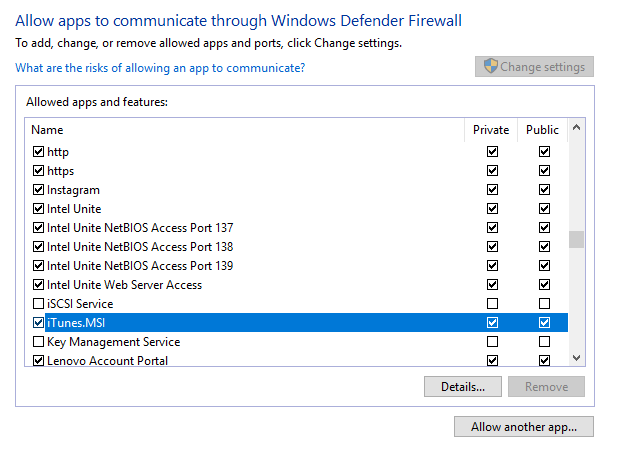Select Intel Unite Web Server Access entry

click(124, 285)
